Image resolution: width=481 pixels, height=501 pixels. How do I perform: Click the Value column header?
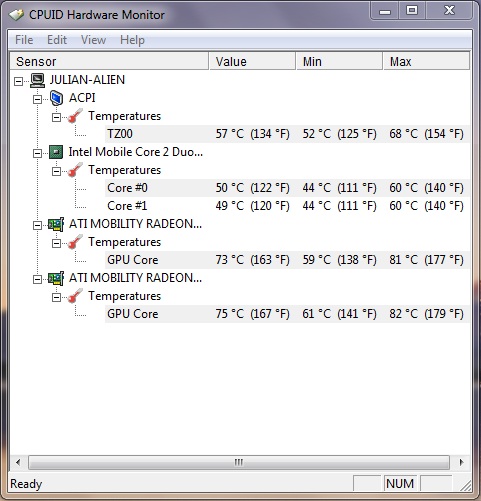coord(252,61)
